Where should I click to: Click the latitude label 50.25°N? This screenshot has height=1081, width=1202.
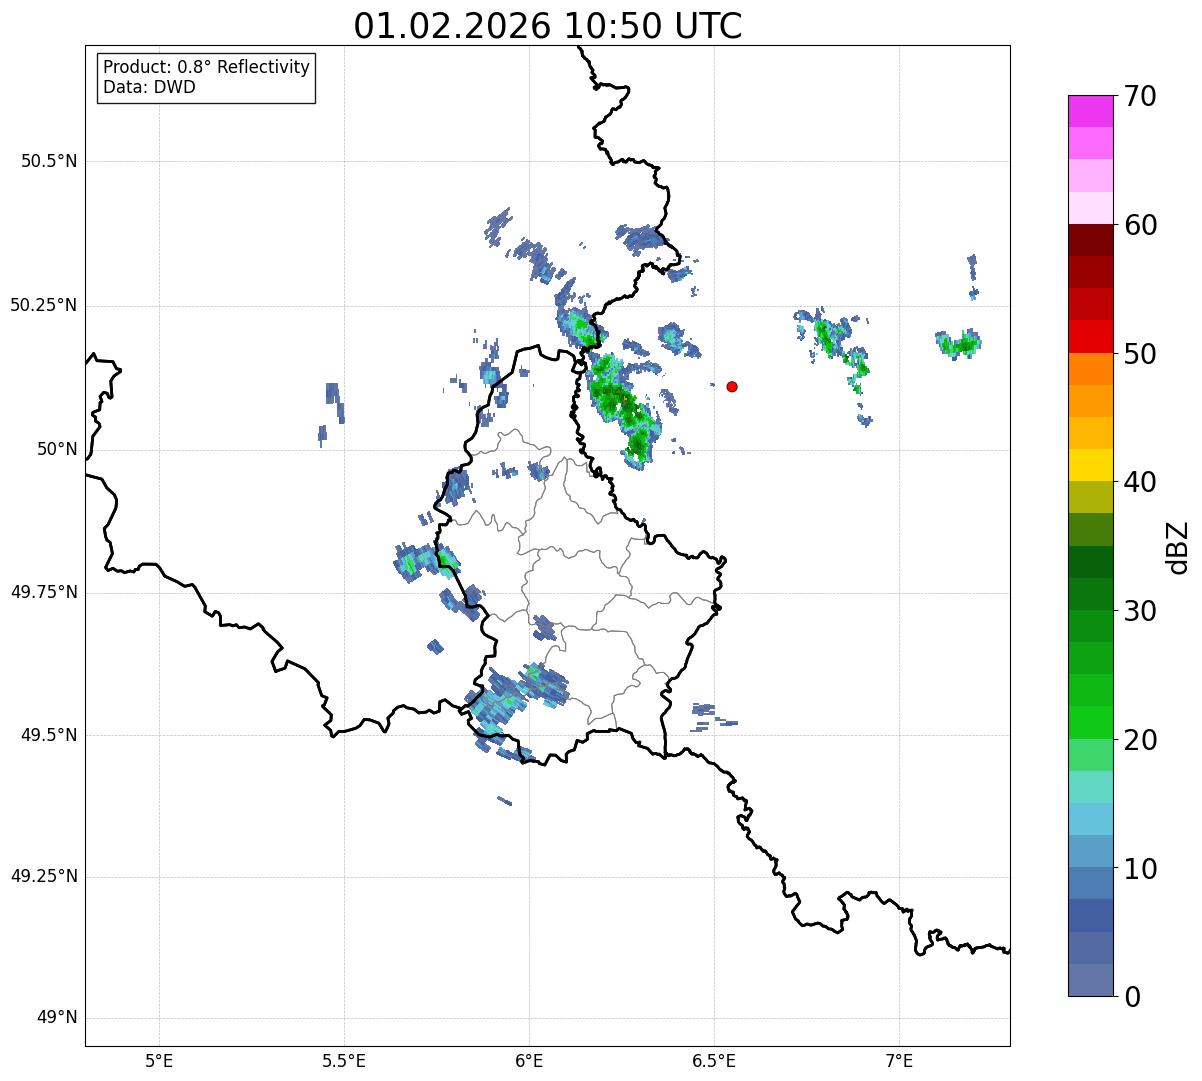point(43,305)
